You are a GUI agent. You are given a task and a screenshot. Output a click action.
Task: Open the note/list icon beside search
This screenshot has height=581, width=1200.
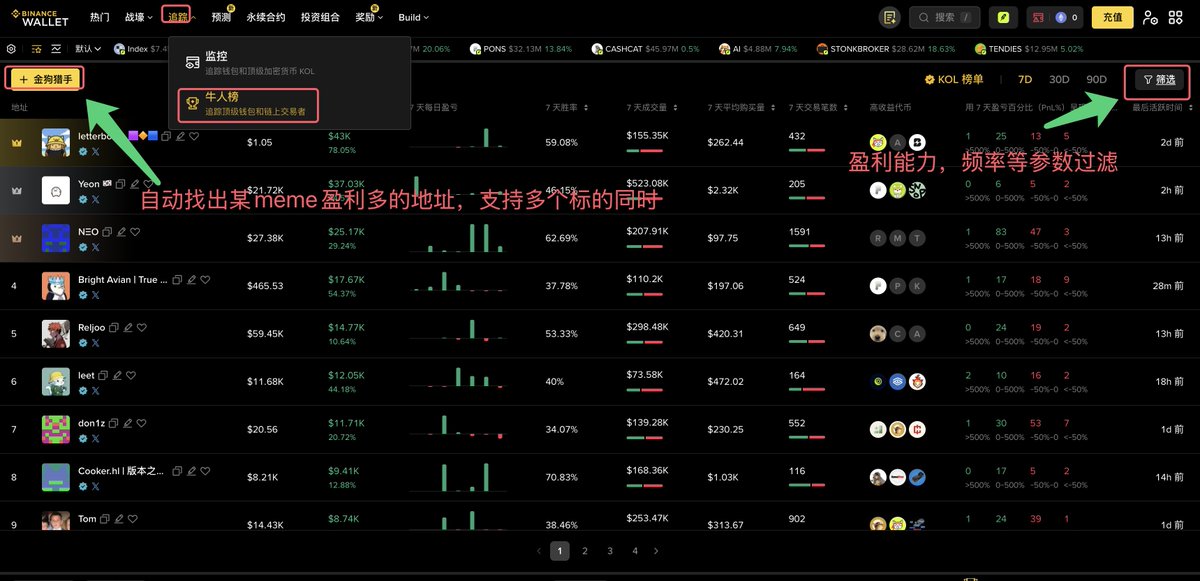(889, 17)
